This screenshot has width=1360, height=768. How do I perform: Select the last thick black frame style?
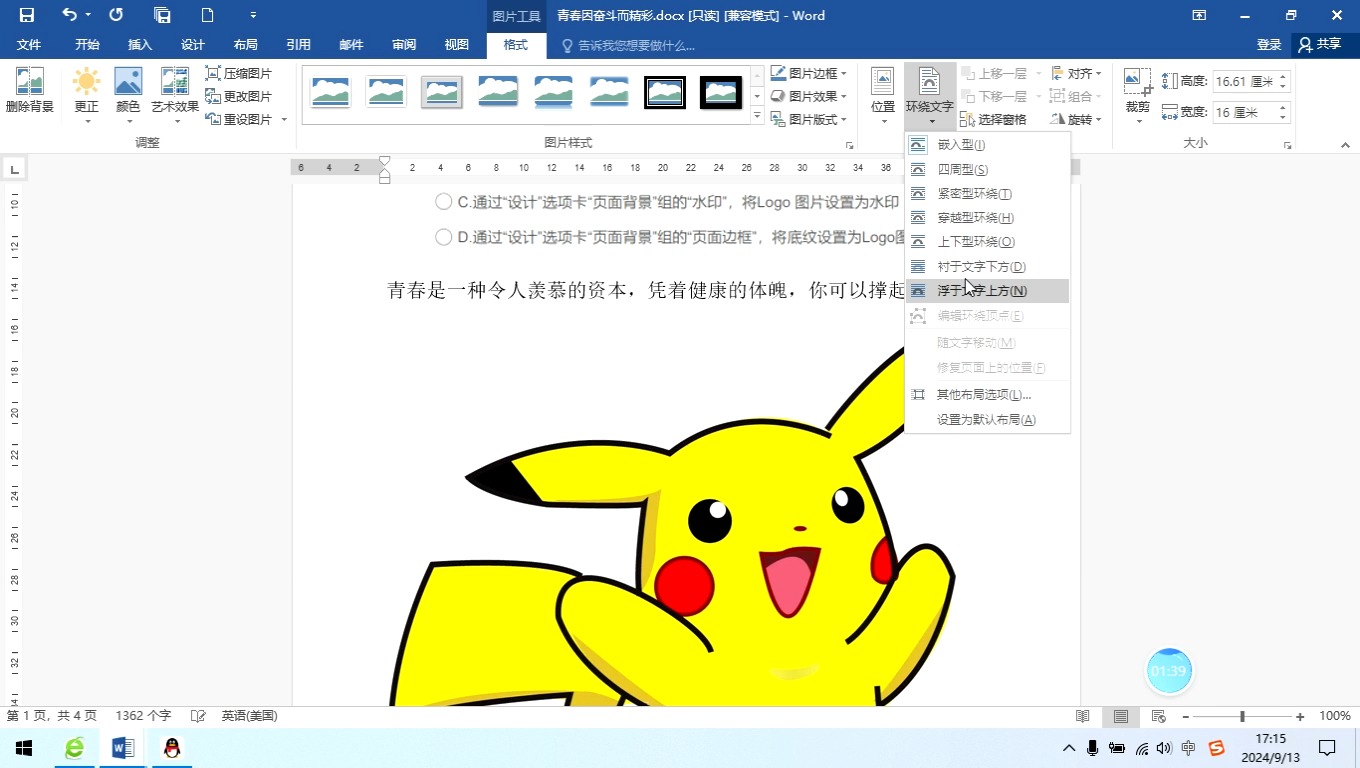click(720, 92)
